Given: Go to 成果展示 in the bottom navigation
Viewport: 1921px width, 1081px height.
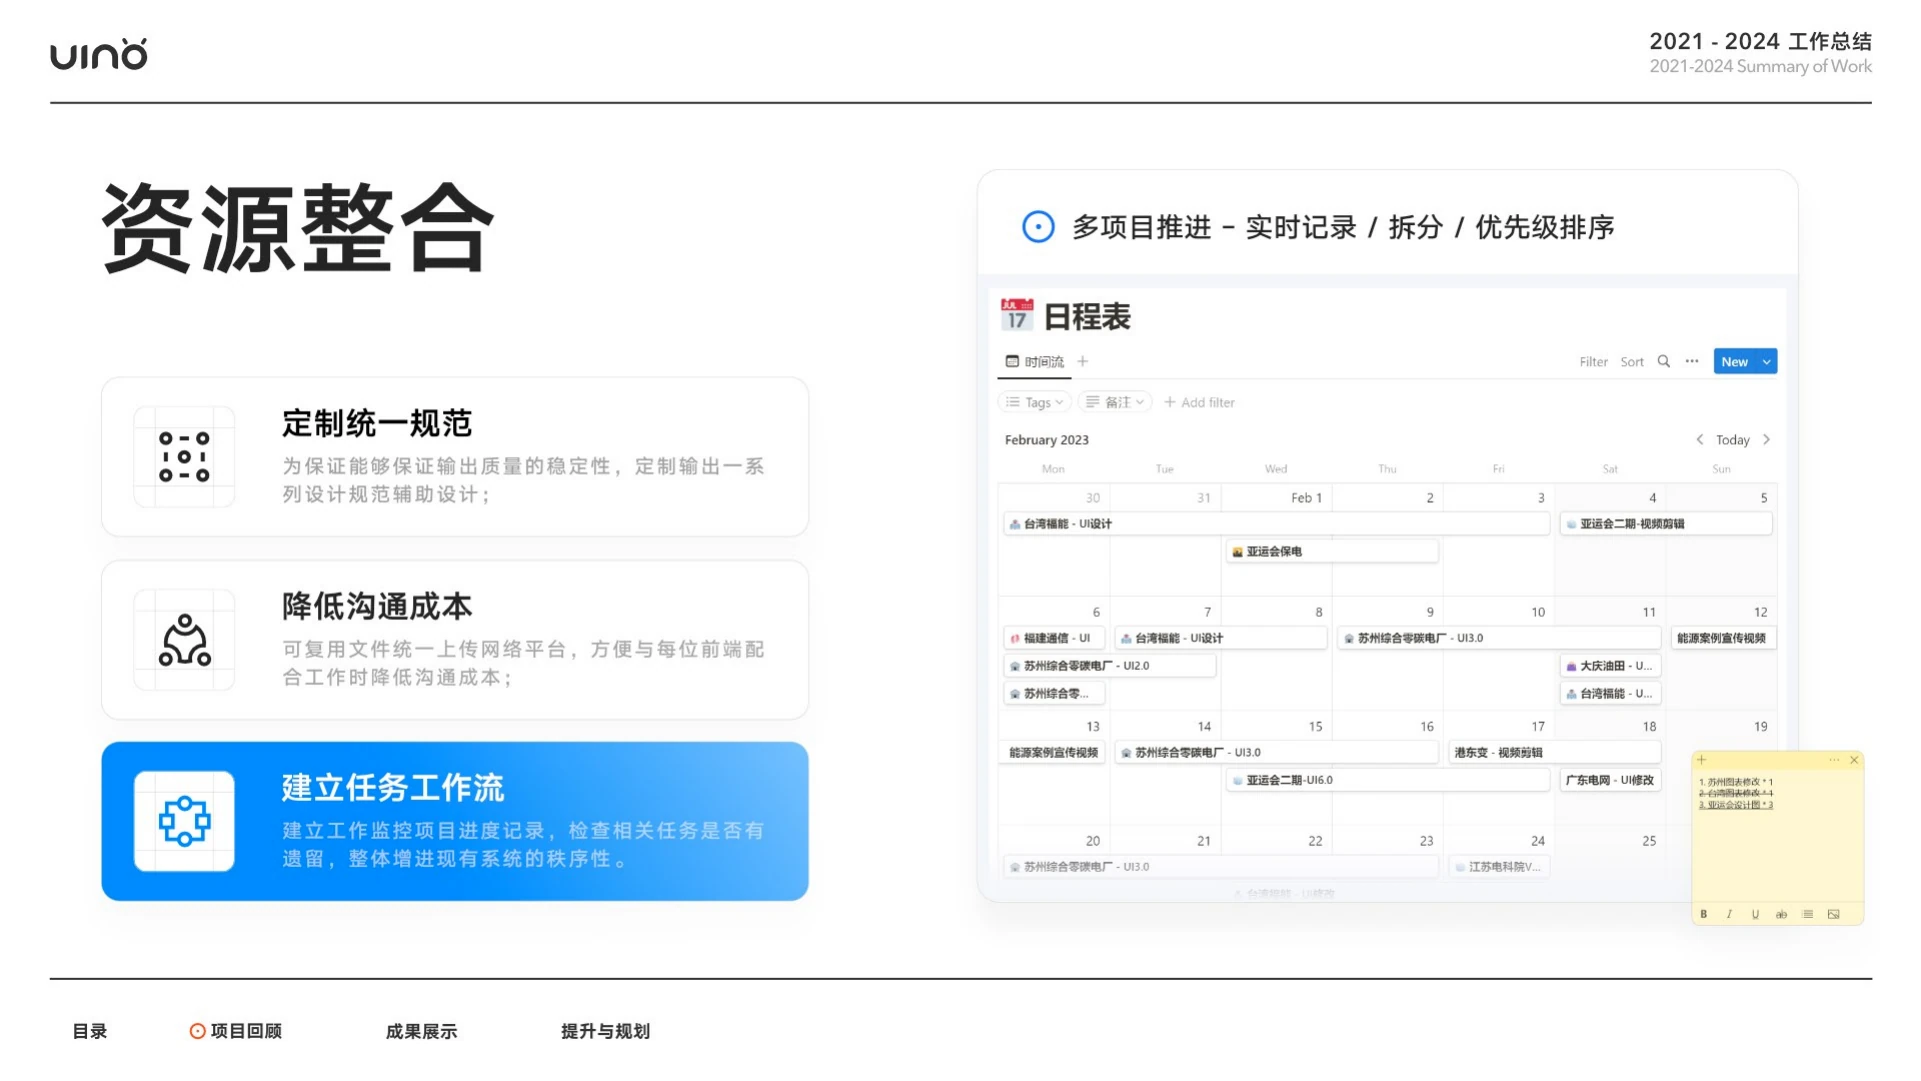Looking at the screenshot, I should 421,1031.
